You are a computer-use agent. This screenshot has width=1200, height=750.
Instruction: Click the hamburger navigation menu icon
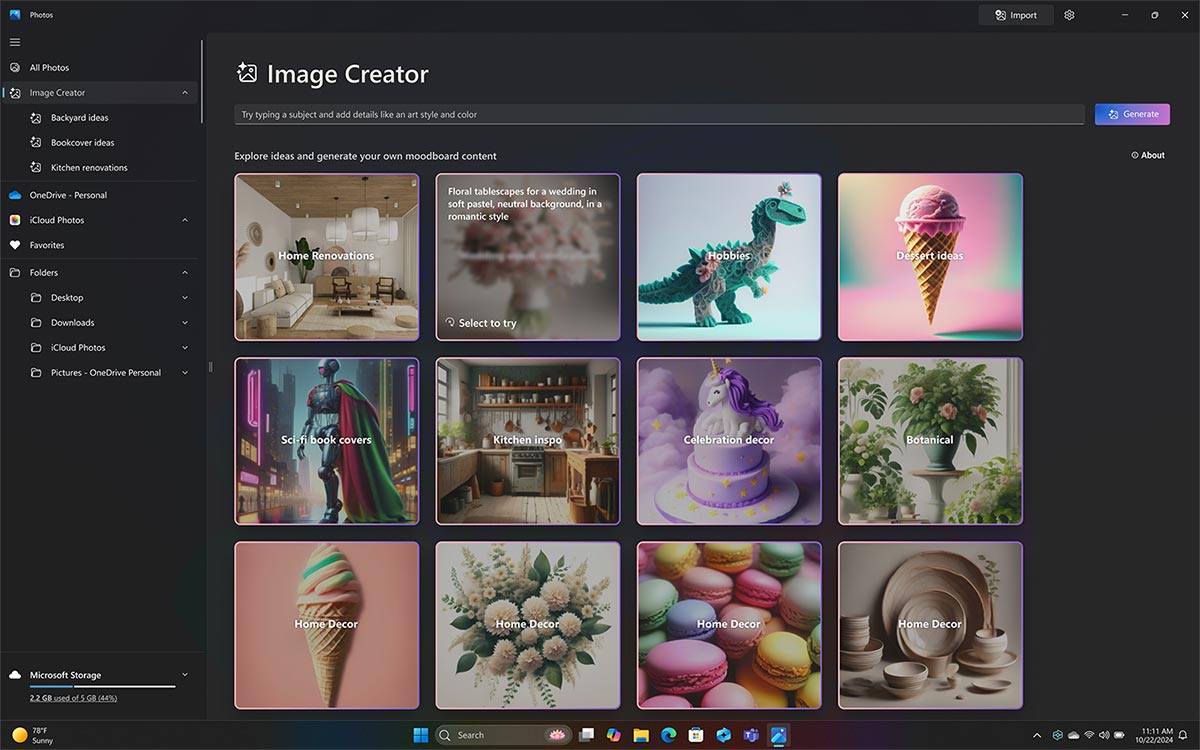[15, 42]
